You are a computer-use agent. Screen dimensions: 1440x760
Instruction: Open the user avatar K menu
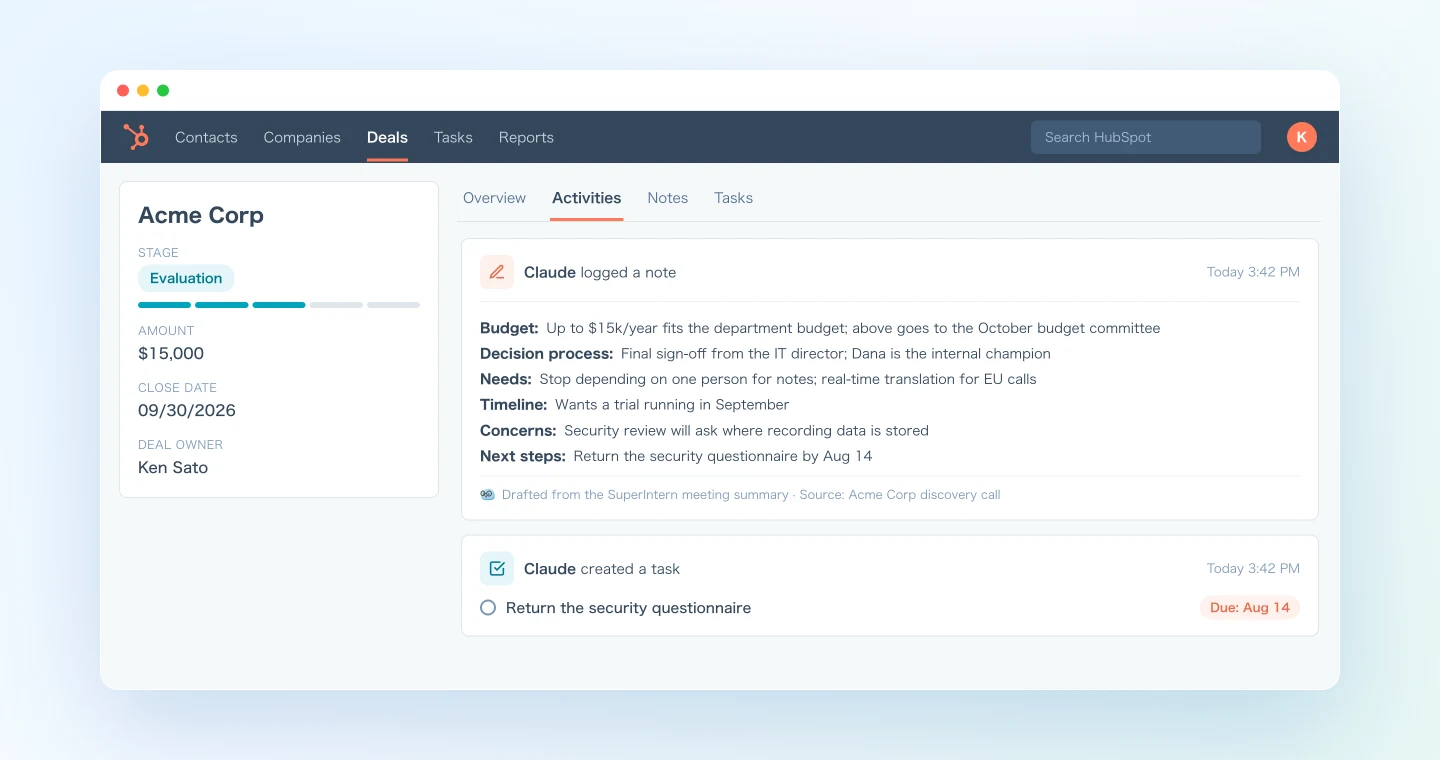click(1302, 137)
